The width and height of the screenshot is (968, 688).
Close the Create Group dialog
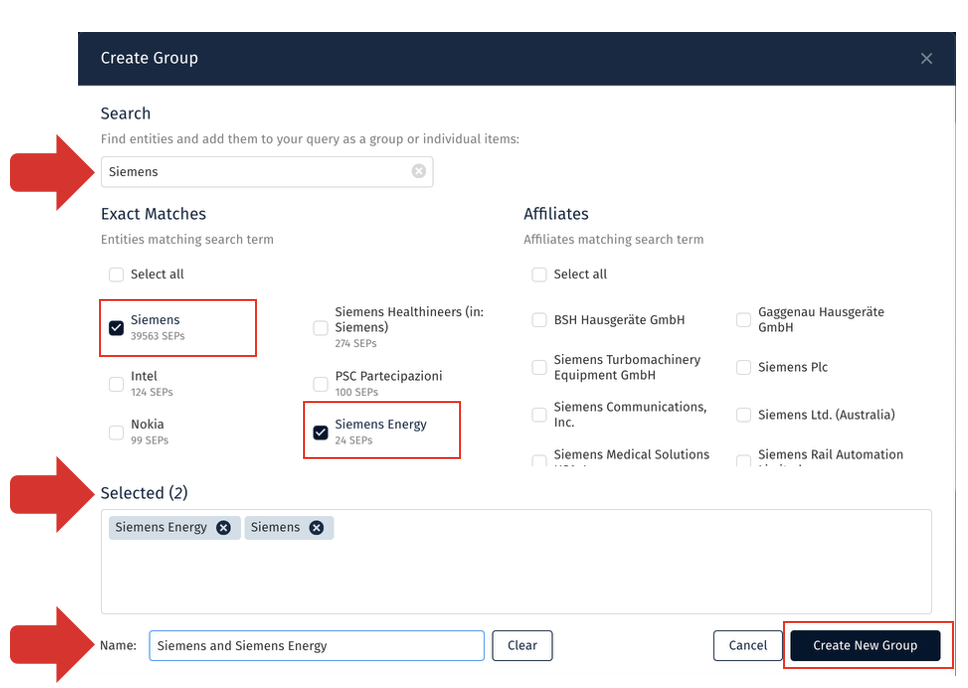pyautogui.click(x=926, y=59)
